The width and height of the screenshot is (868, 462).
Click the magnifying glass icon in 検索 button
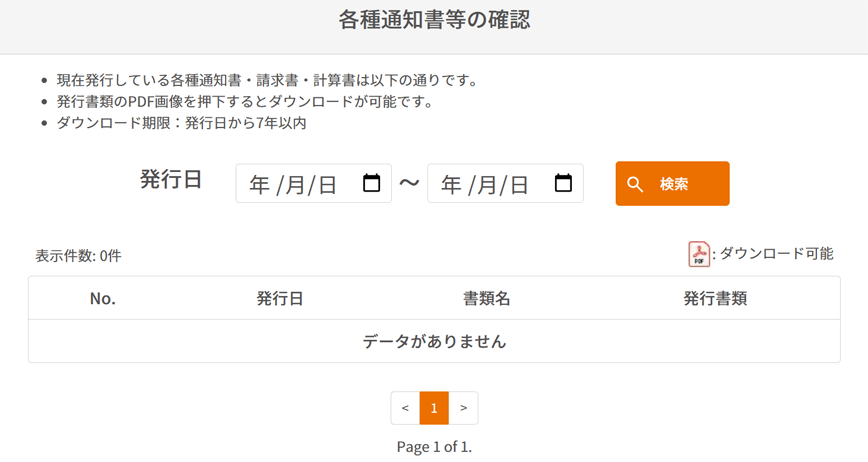point(635,184)
